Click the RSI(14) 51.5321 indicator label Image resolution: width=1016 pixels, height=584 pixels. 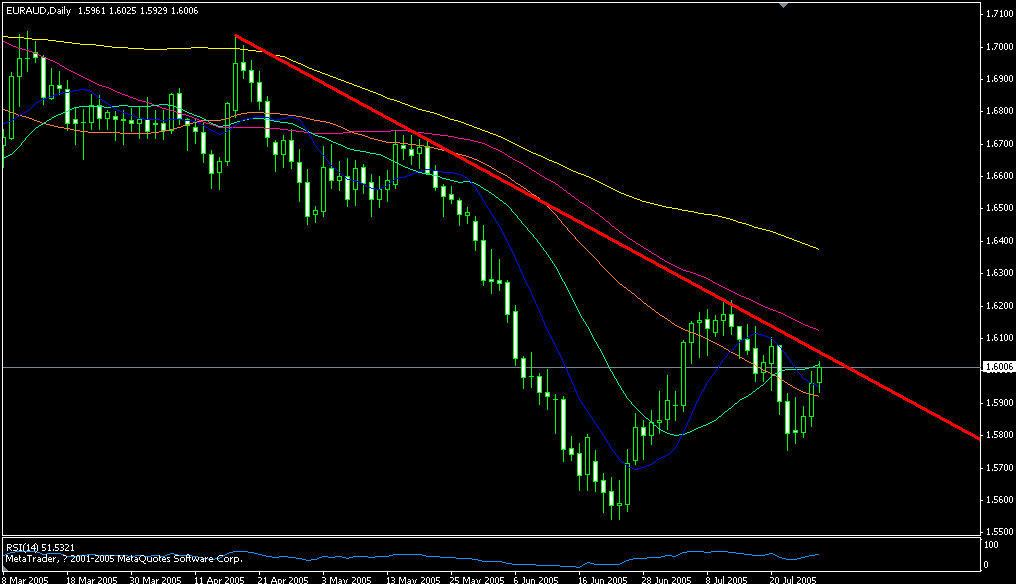40,548
